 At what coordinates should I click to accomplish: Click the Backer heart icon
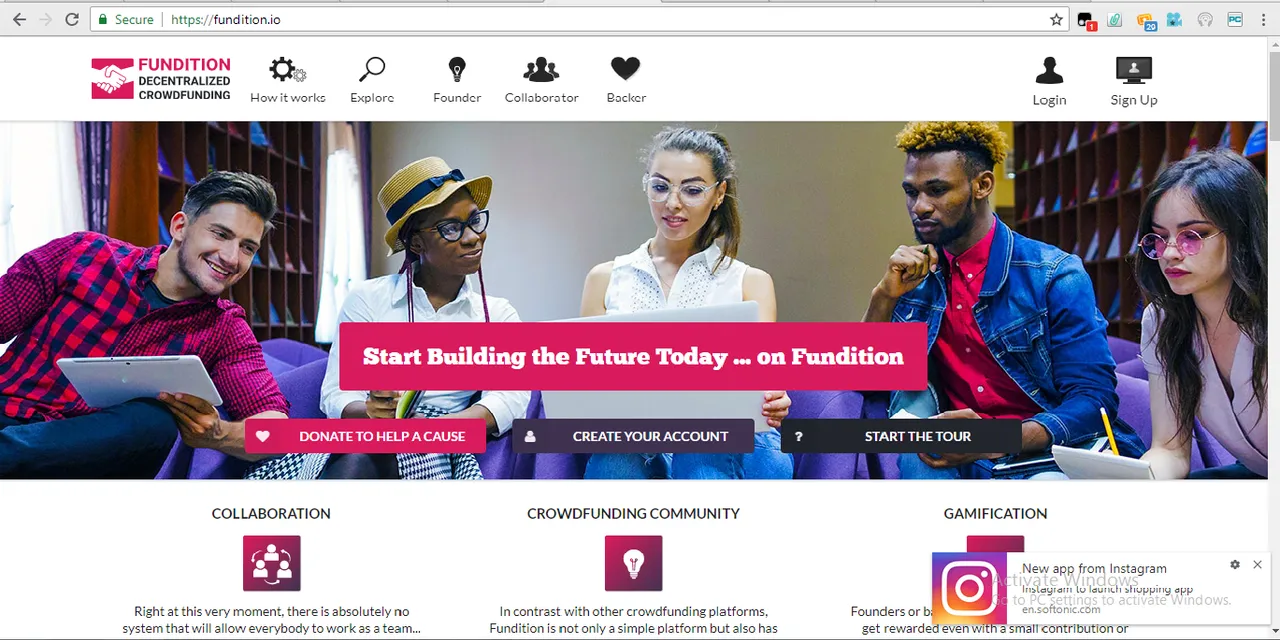click(626, 69)
